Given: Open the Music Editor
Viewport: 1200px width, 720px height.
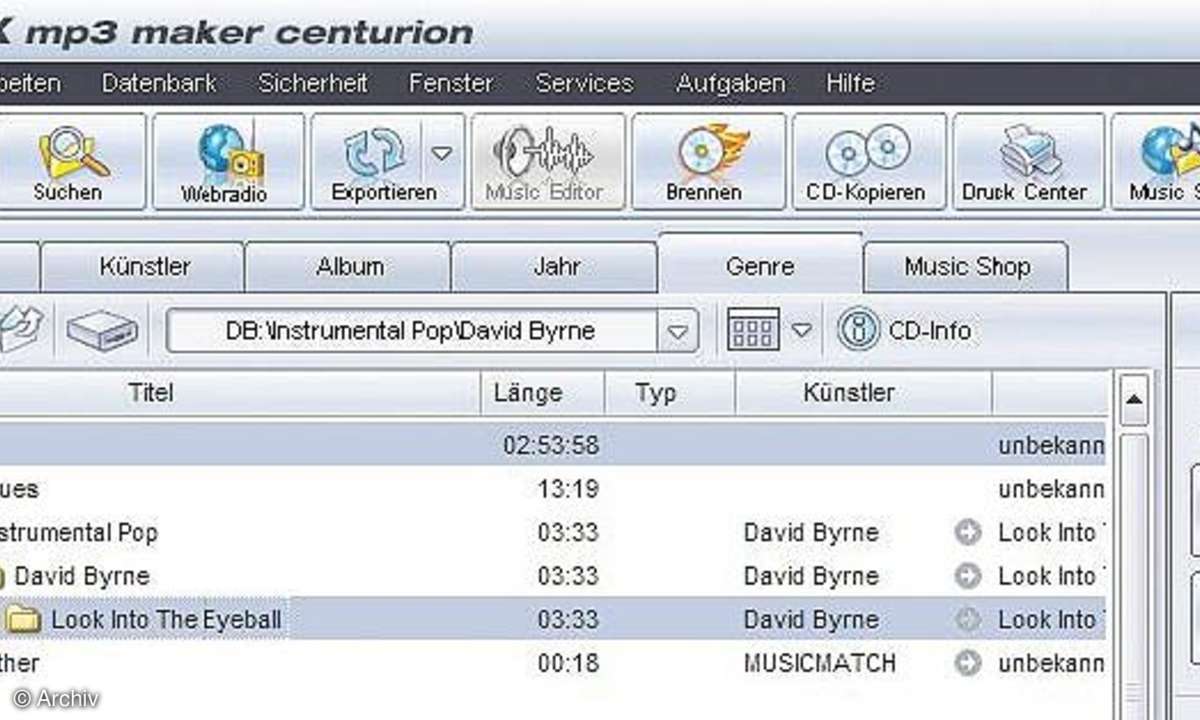Looking at the screenshot, I should [x=548, y=162].
